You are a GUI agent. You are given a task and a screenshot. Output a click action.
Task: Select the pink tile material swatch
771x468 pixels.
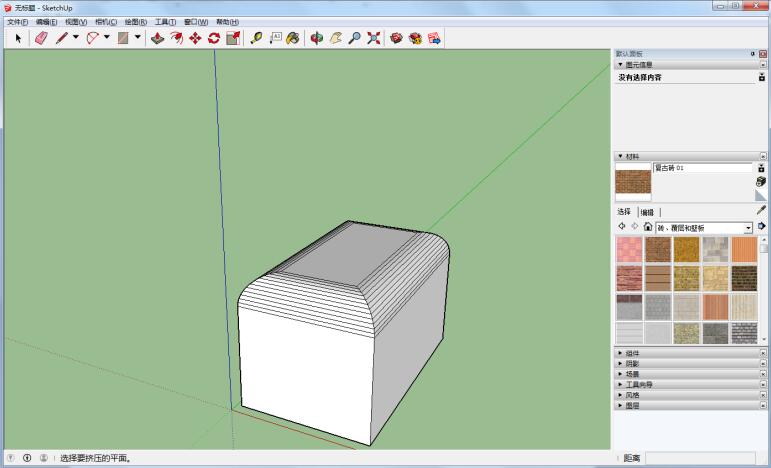pyautogui.click(x=629, y=249)
